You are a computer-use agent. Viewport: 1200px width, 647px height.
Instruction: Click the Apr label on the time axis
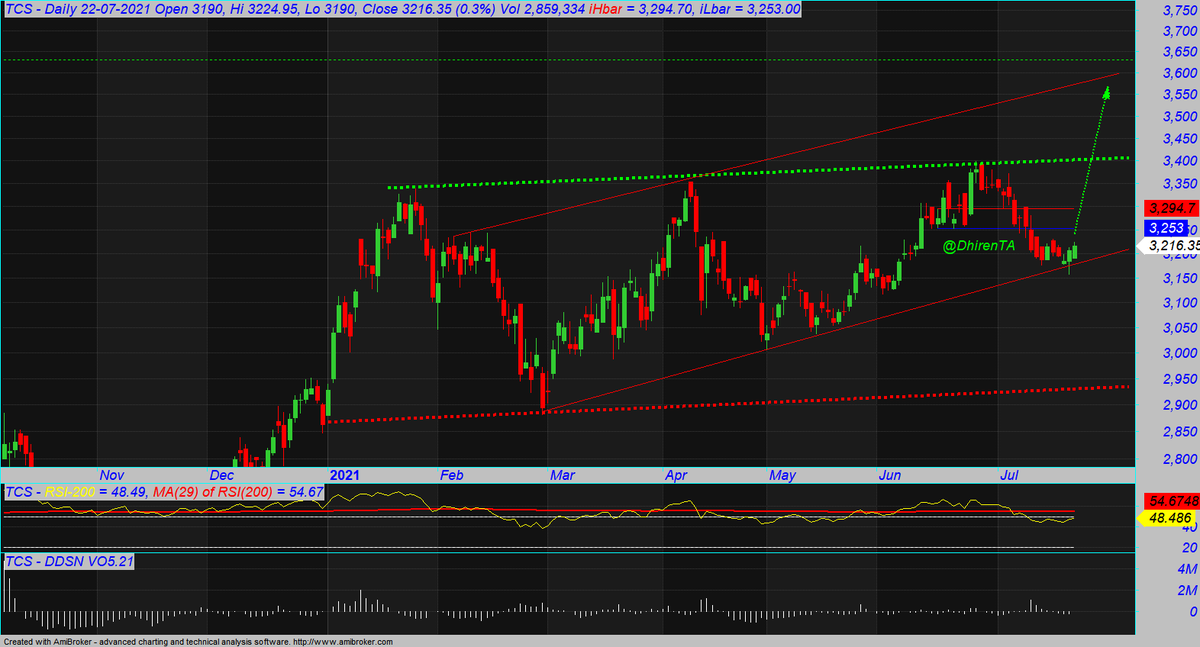point(676,475)
